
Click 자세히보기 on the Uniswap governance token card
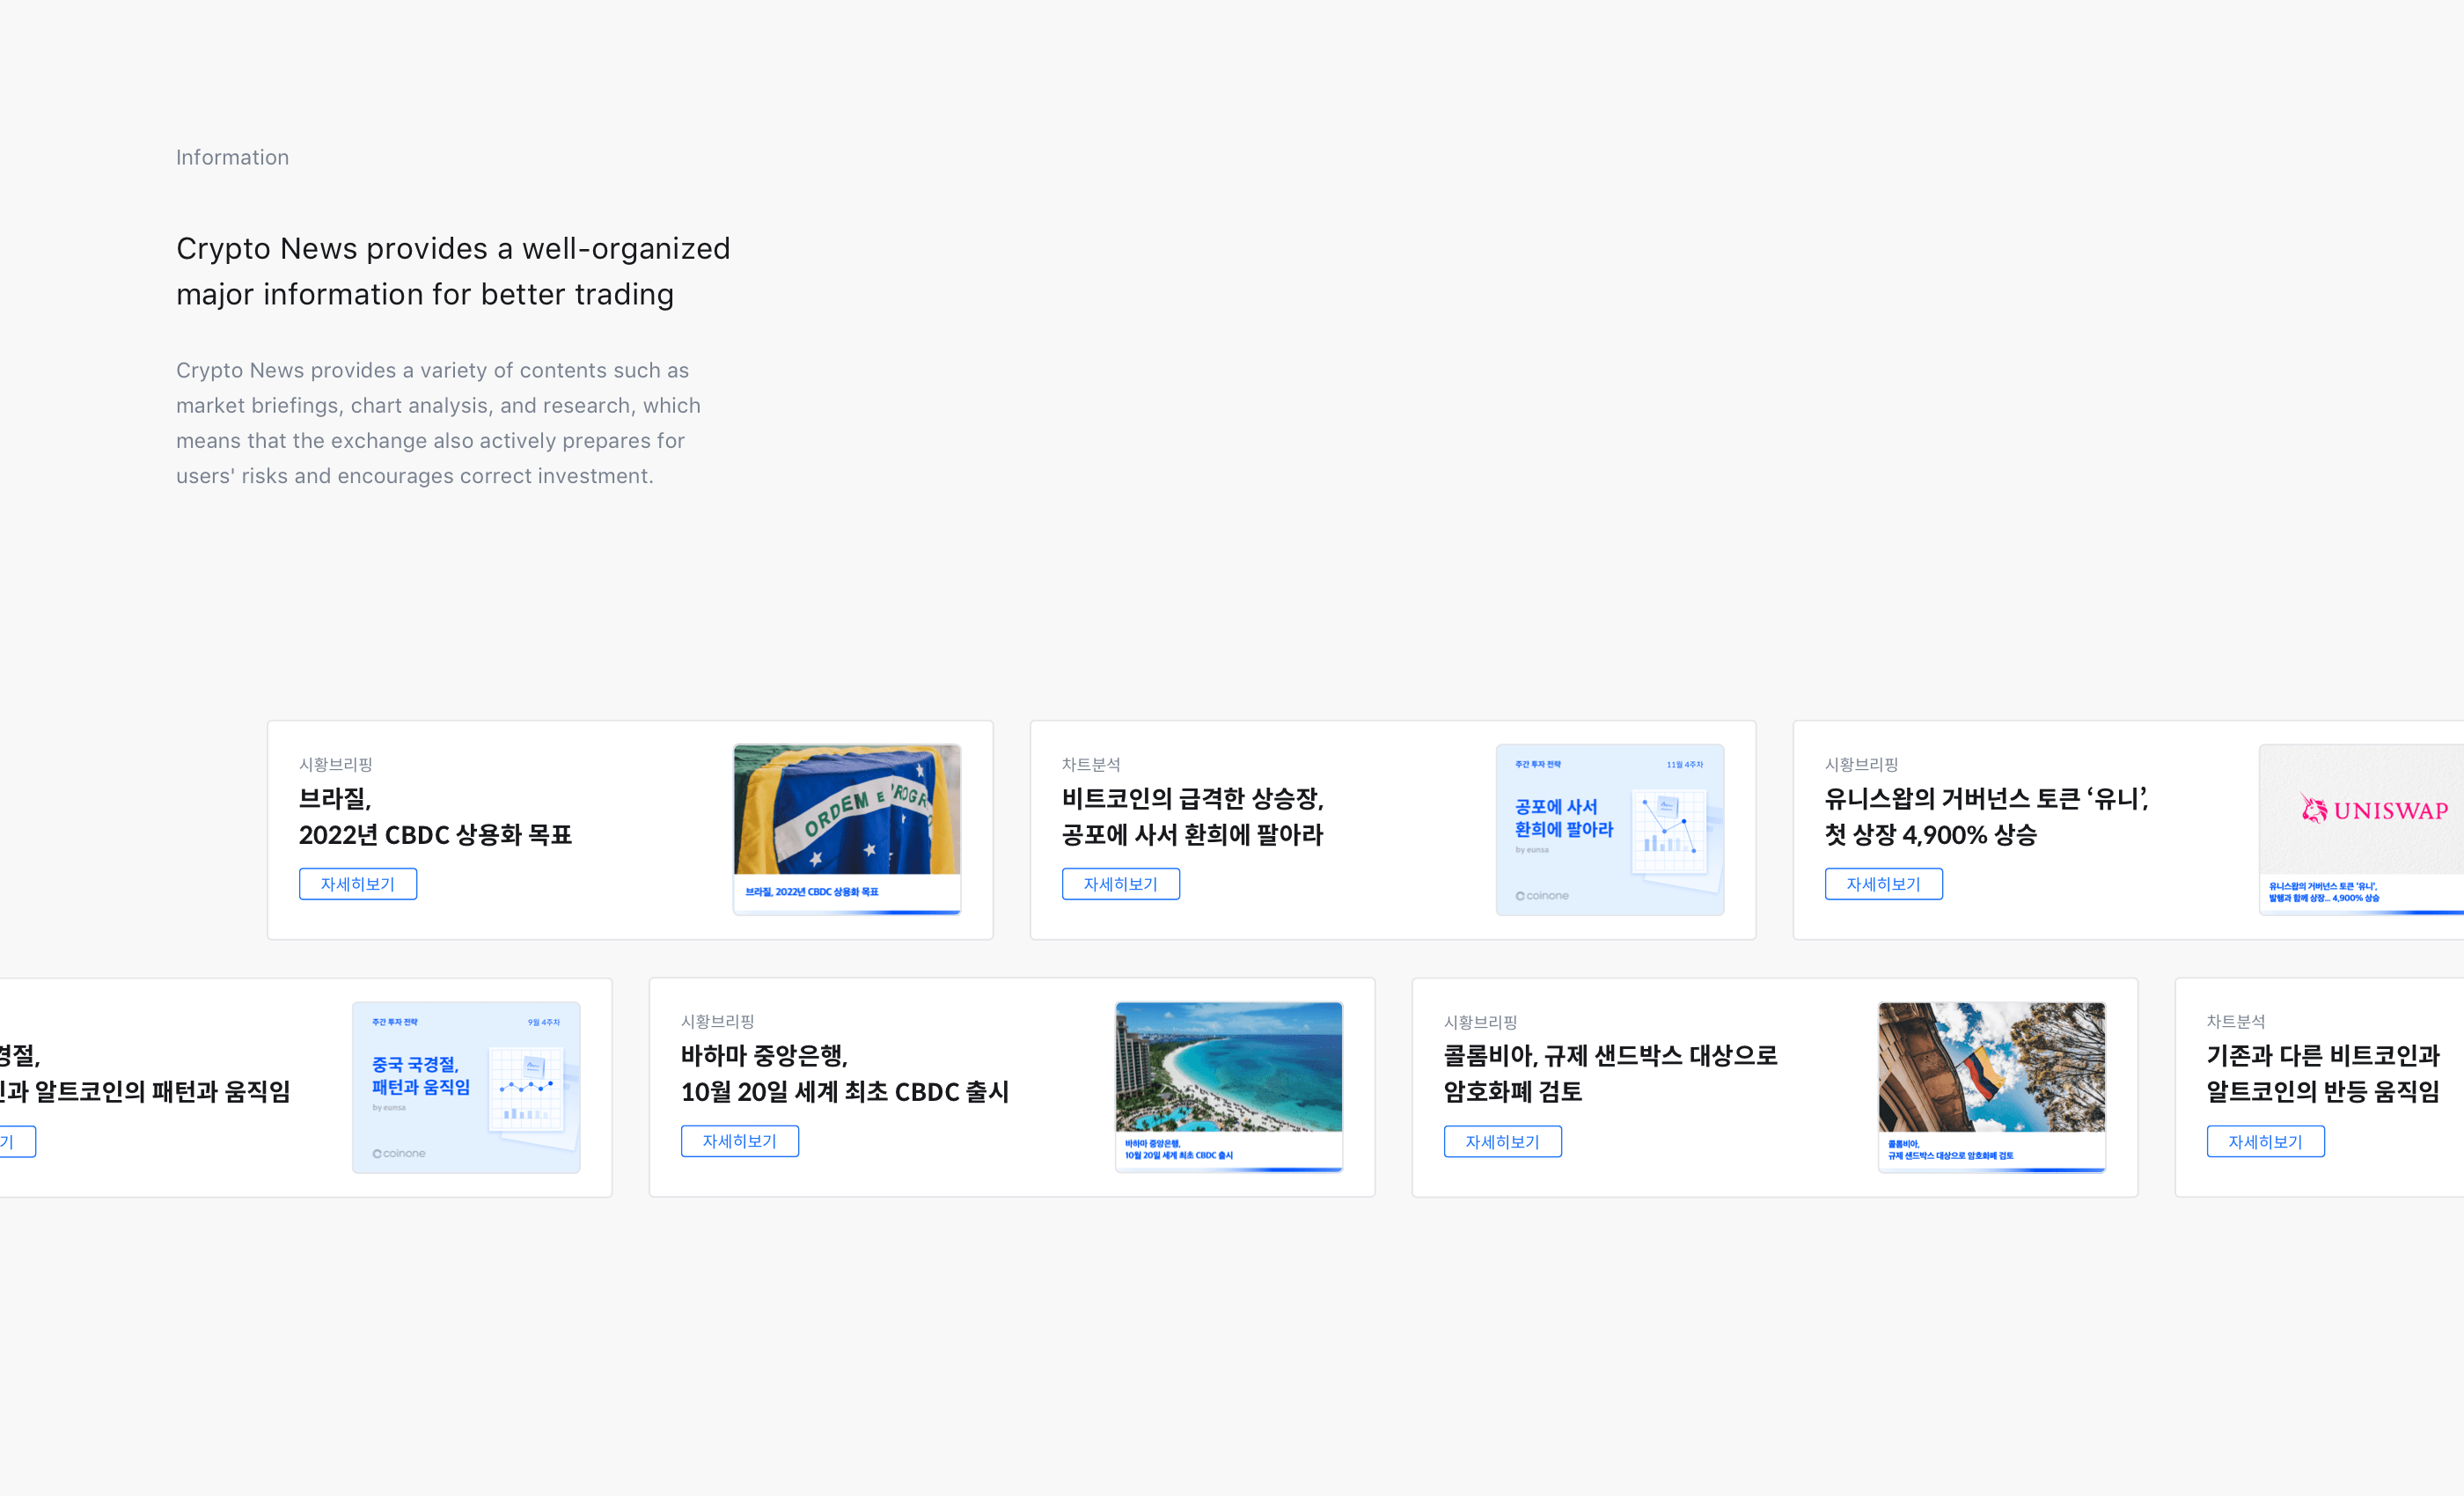1883,884
